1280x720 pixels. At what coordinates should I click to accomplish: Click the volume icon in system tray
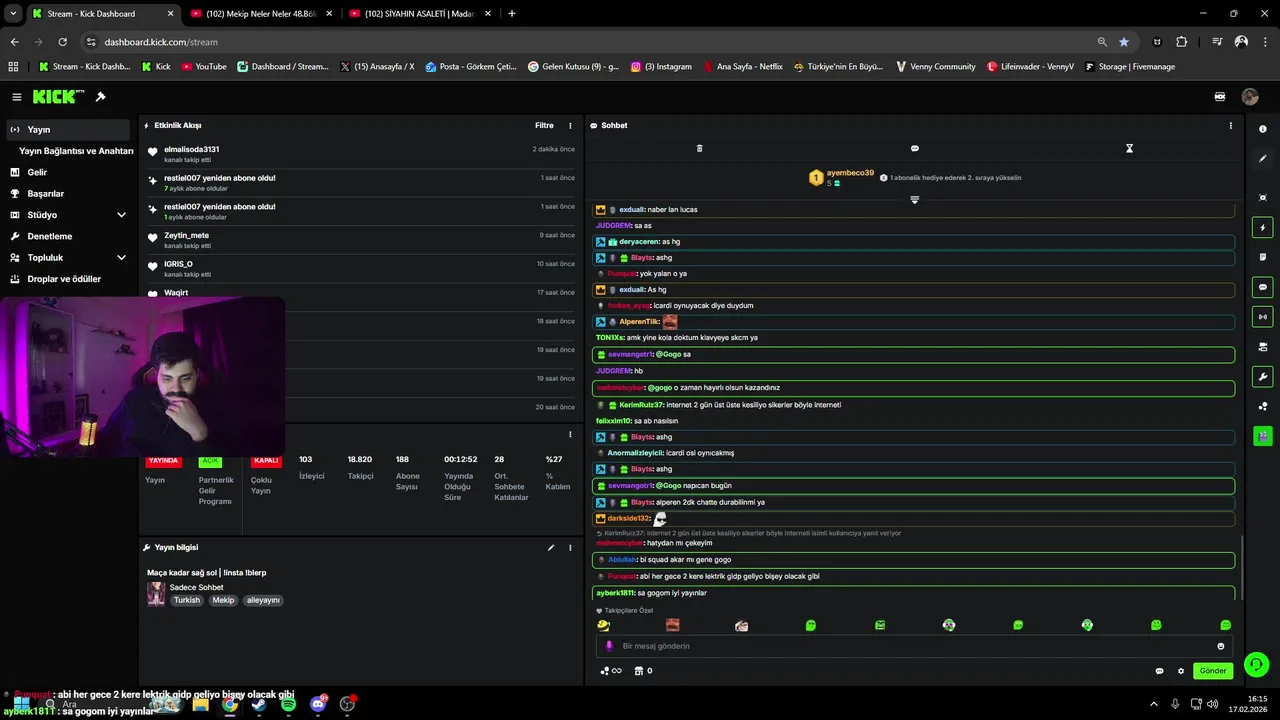coord(1212,704)
